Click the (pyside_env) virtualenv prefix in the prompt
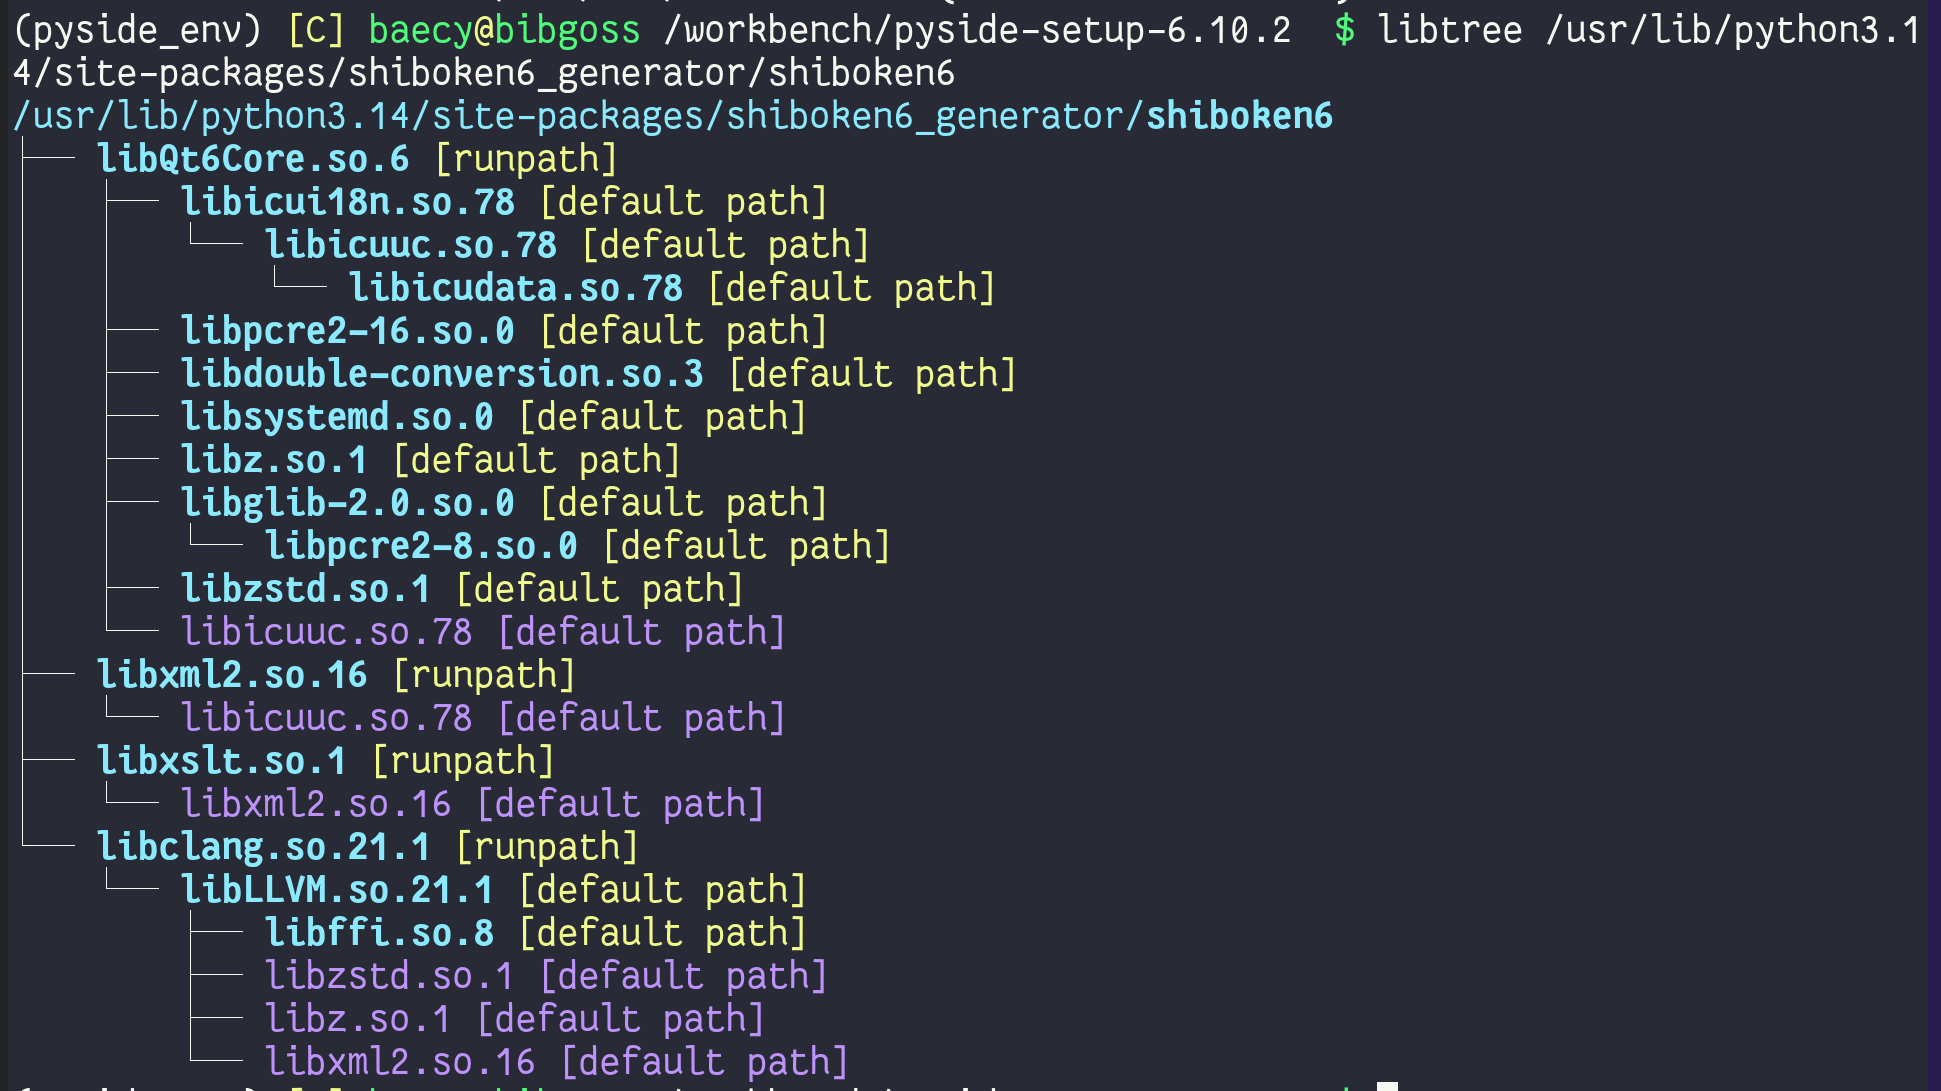The image size is (1941, 1091). click(x=138, y=30)
